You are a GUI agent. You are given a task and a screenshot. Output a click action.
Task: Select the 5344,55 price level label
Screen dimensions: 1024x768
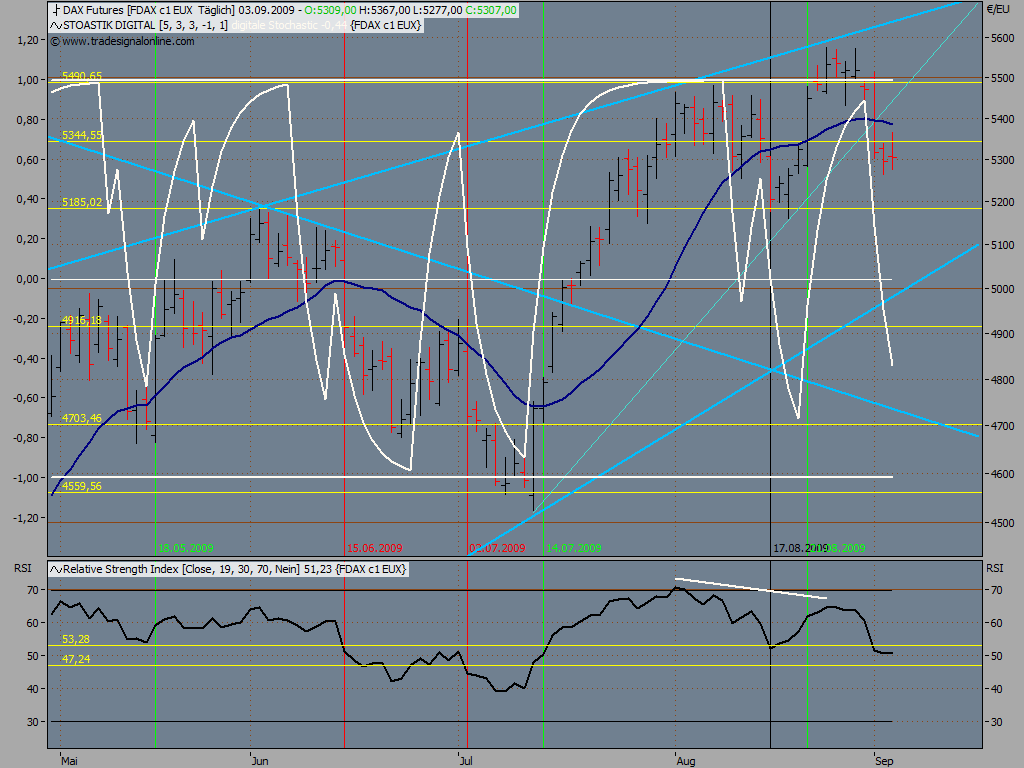(82, 135)
